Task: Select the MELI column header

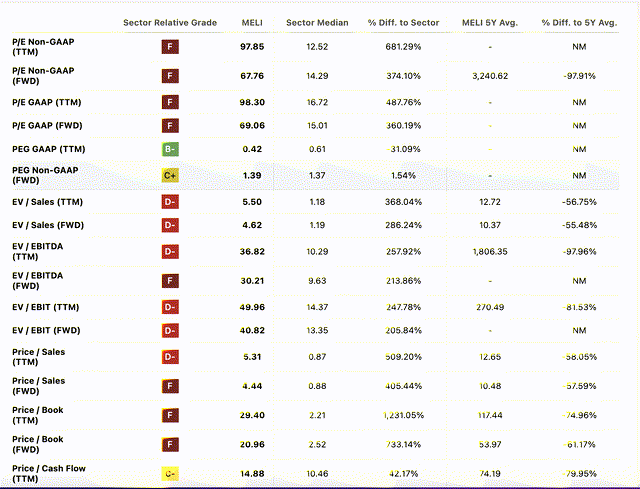Action: point(253,22)
